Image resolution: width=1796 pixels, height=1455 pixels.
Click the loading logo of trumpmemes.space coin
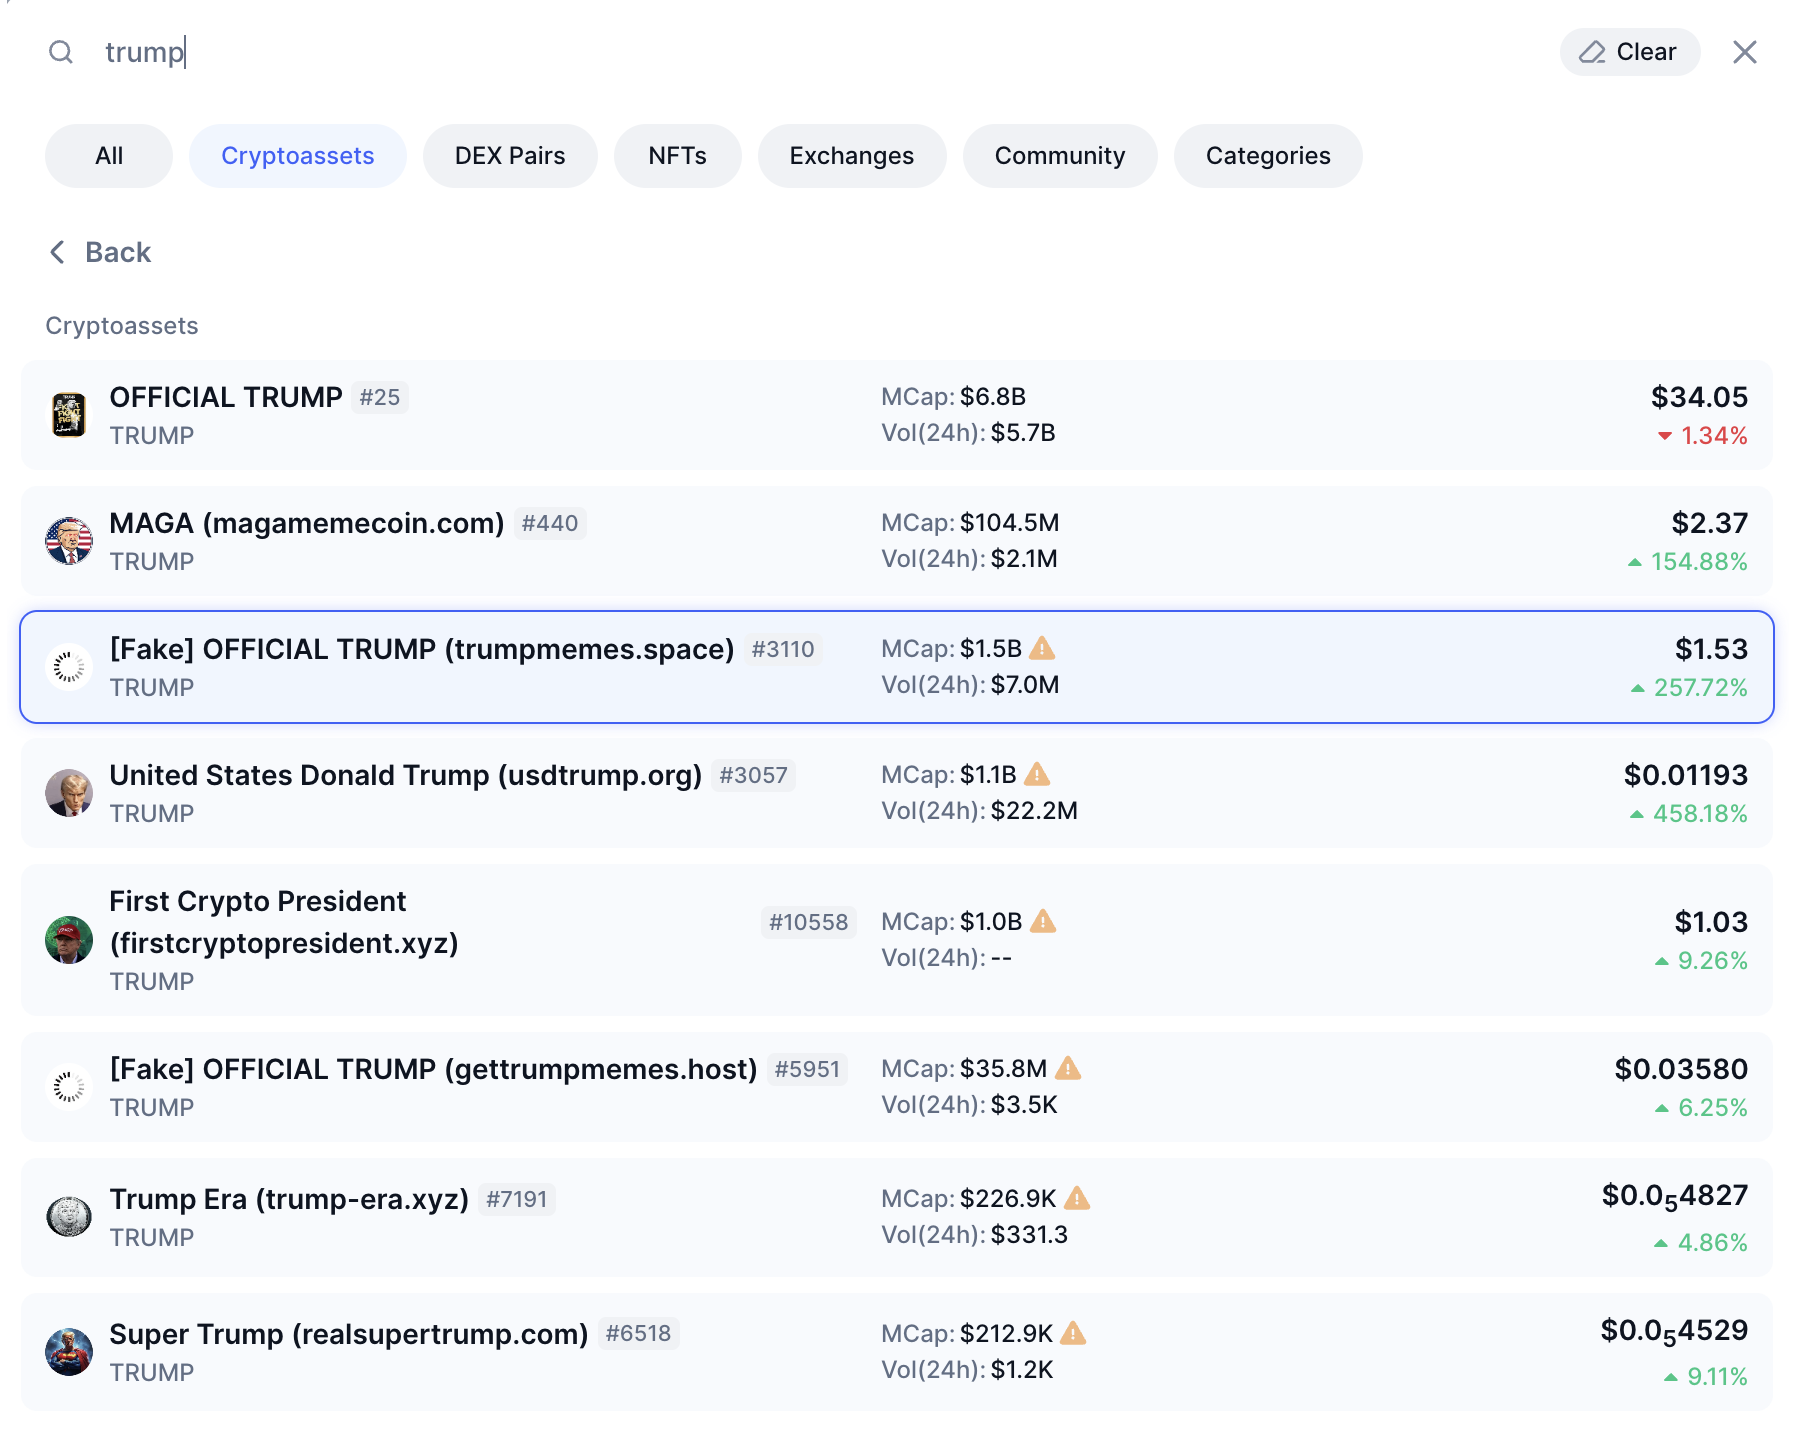(69, 667)
